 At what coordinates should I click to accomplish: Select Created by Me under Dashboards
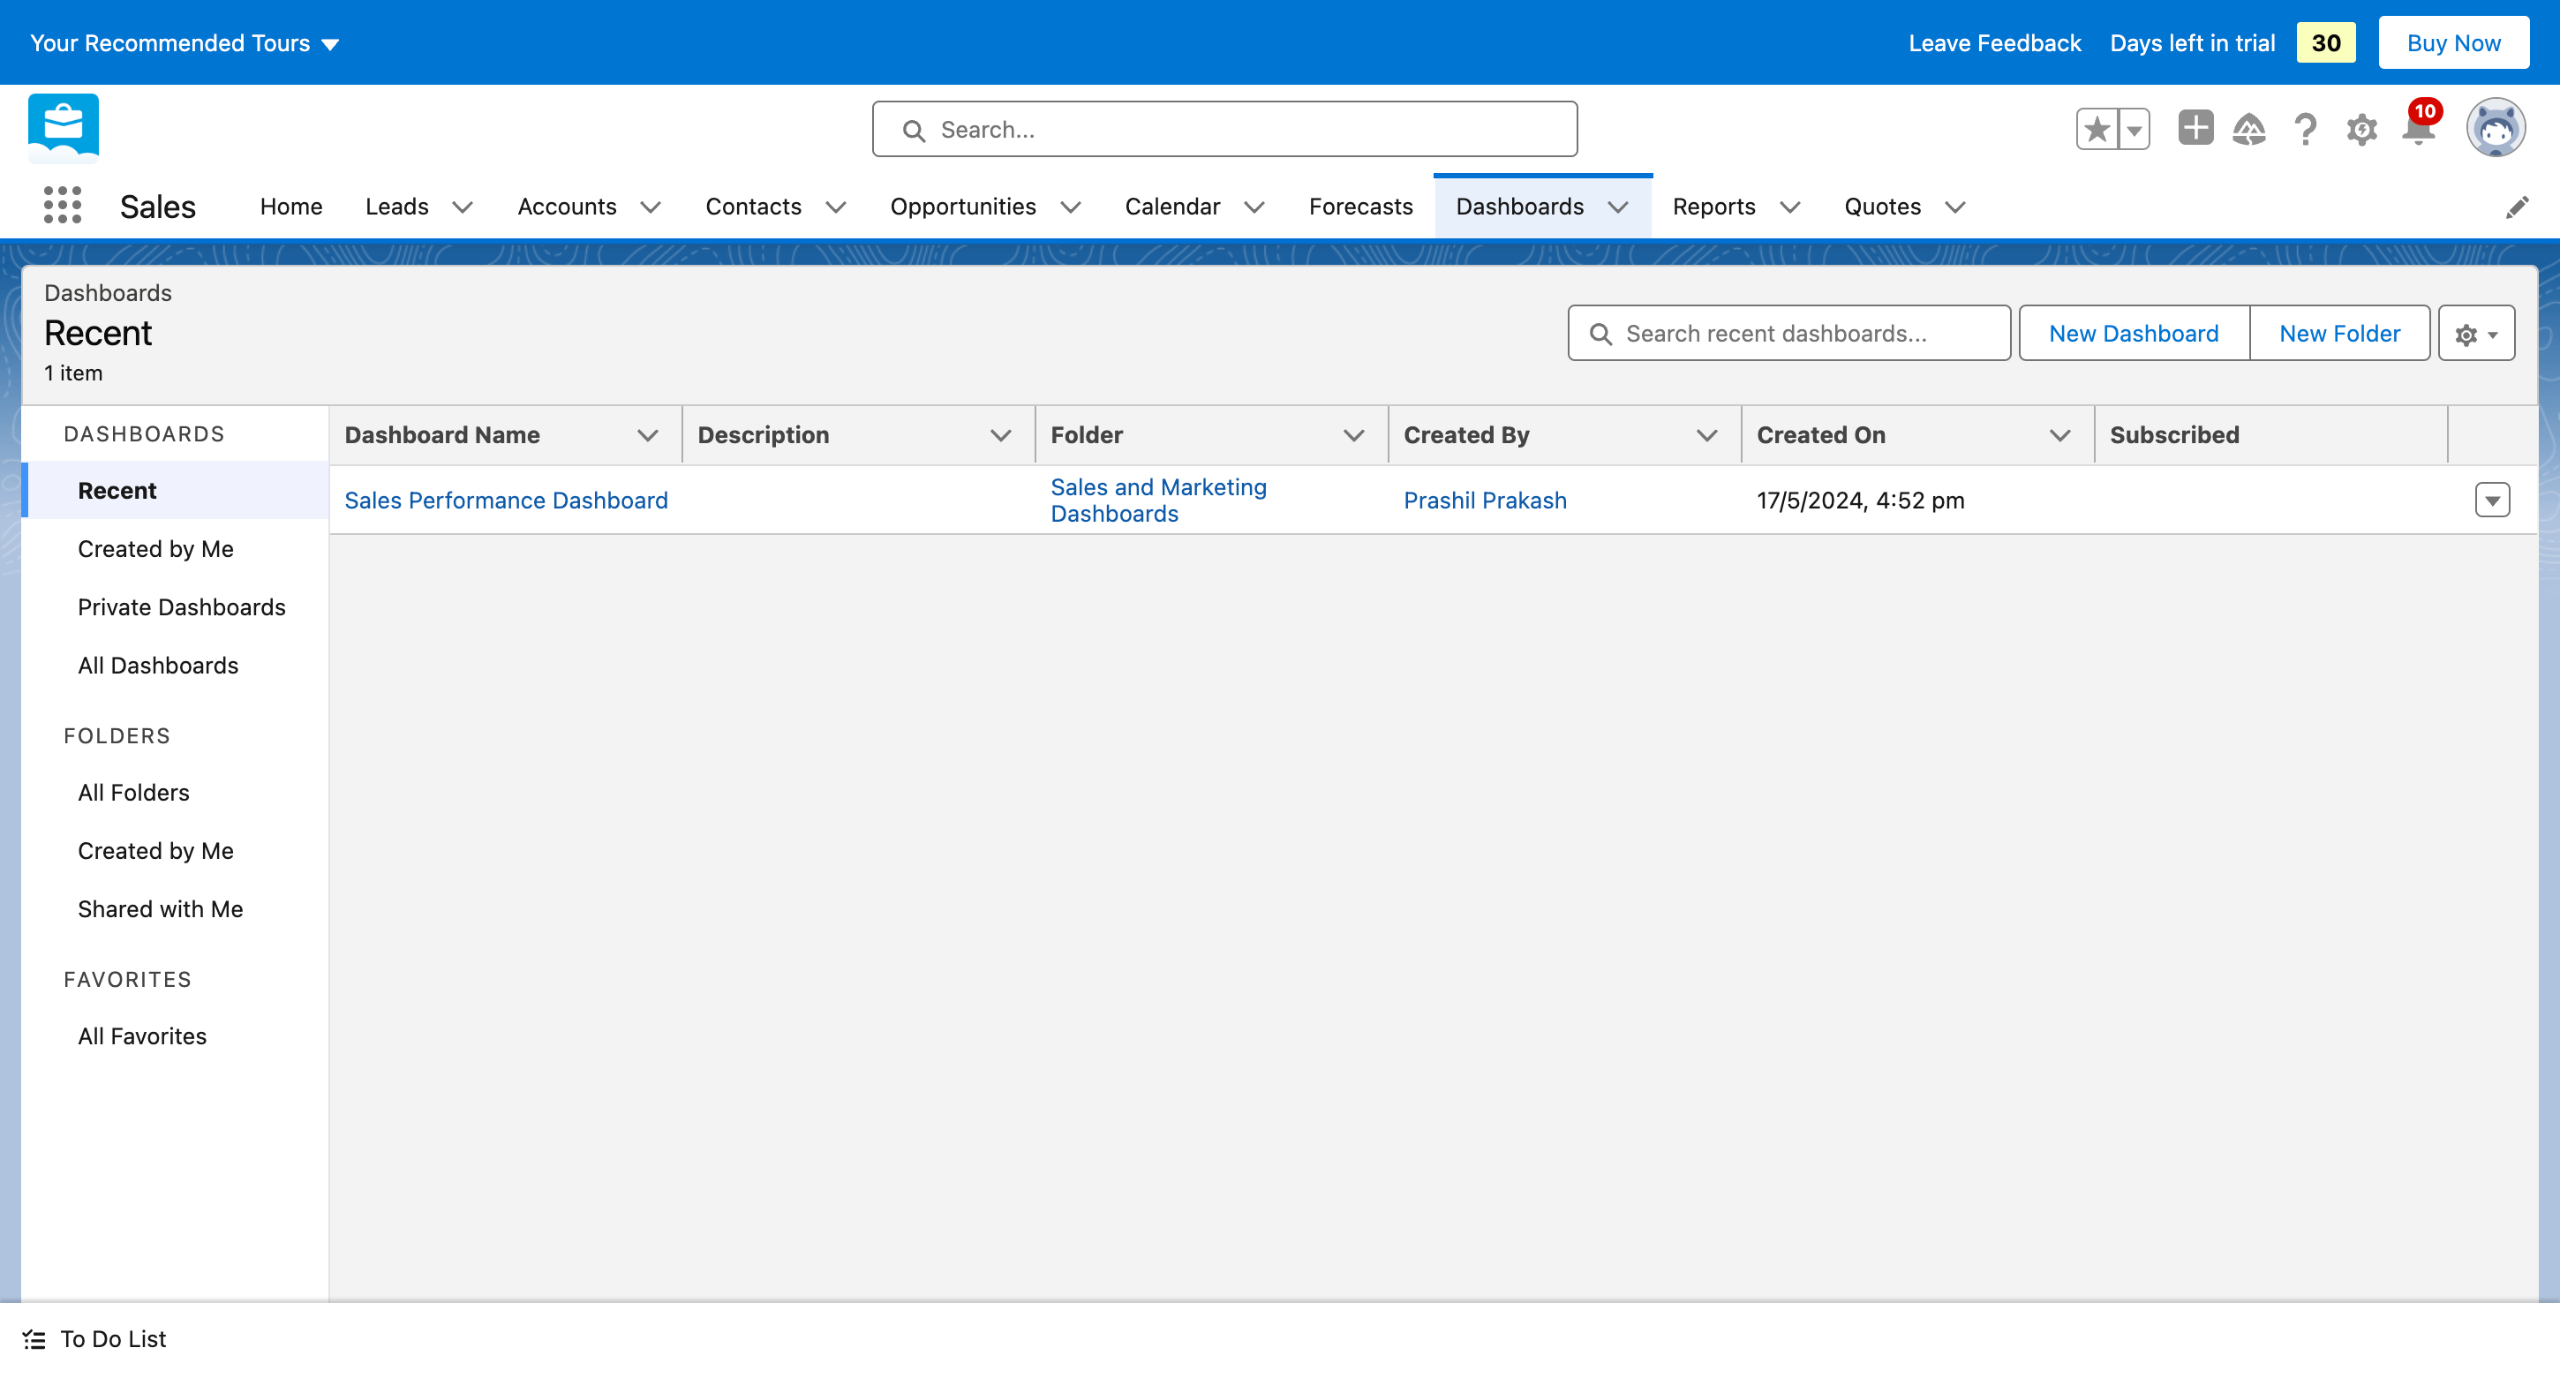click(155, 549)
